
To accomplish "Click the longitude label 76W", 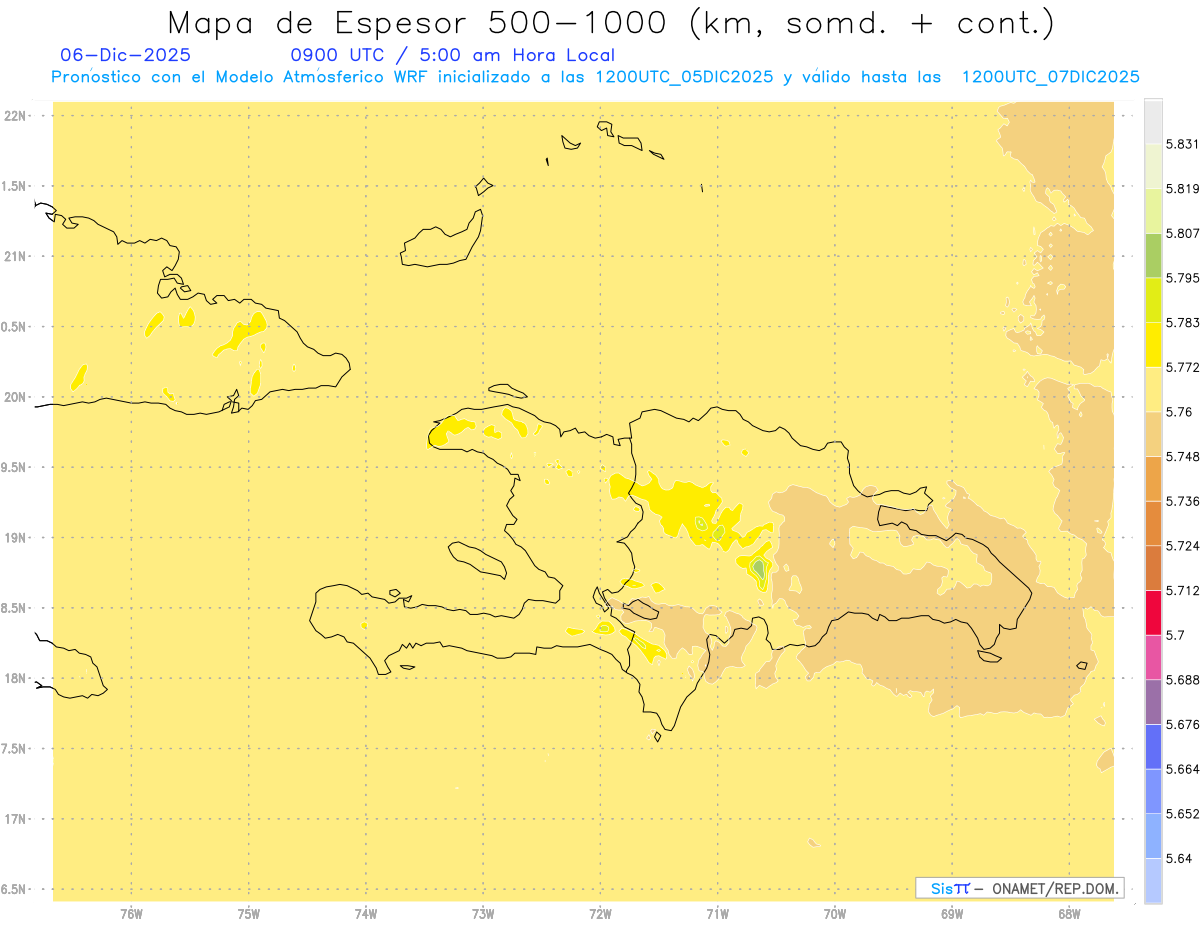I will coord(131,914).
